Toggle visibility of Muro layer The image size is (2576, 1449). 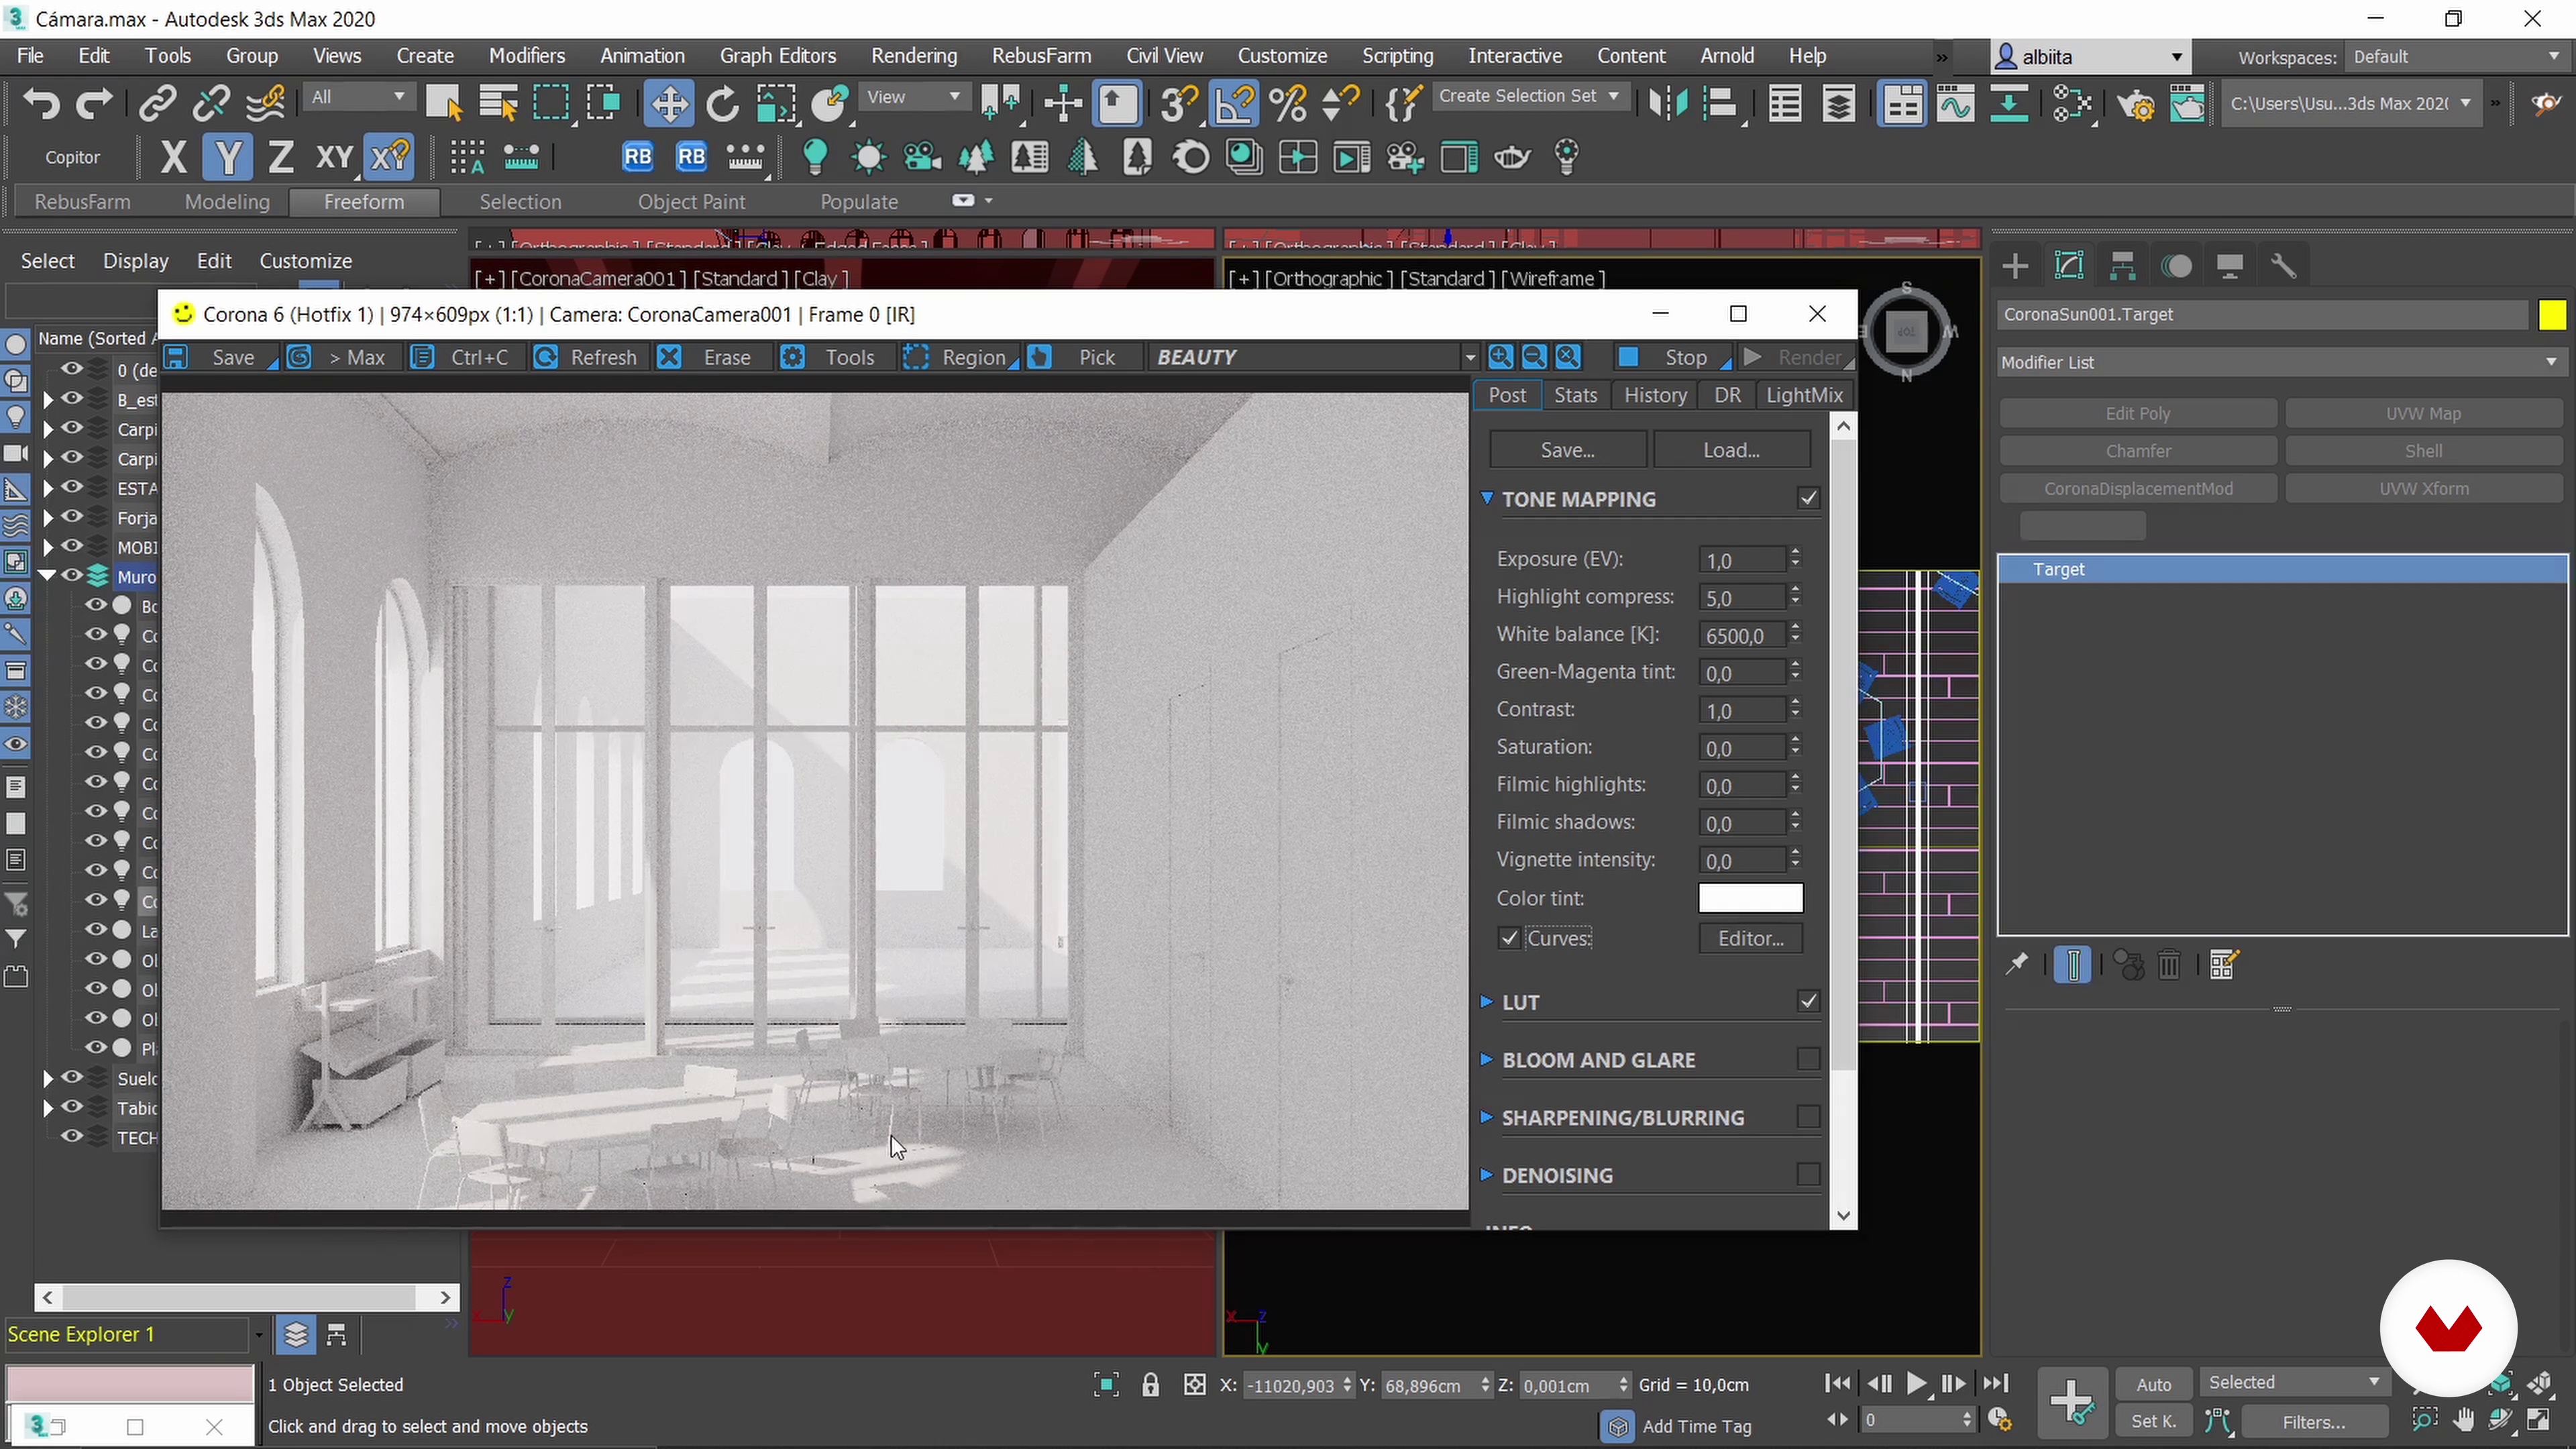point(72,575)
